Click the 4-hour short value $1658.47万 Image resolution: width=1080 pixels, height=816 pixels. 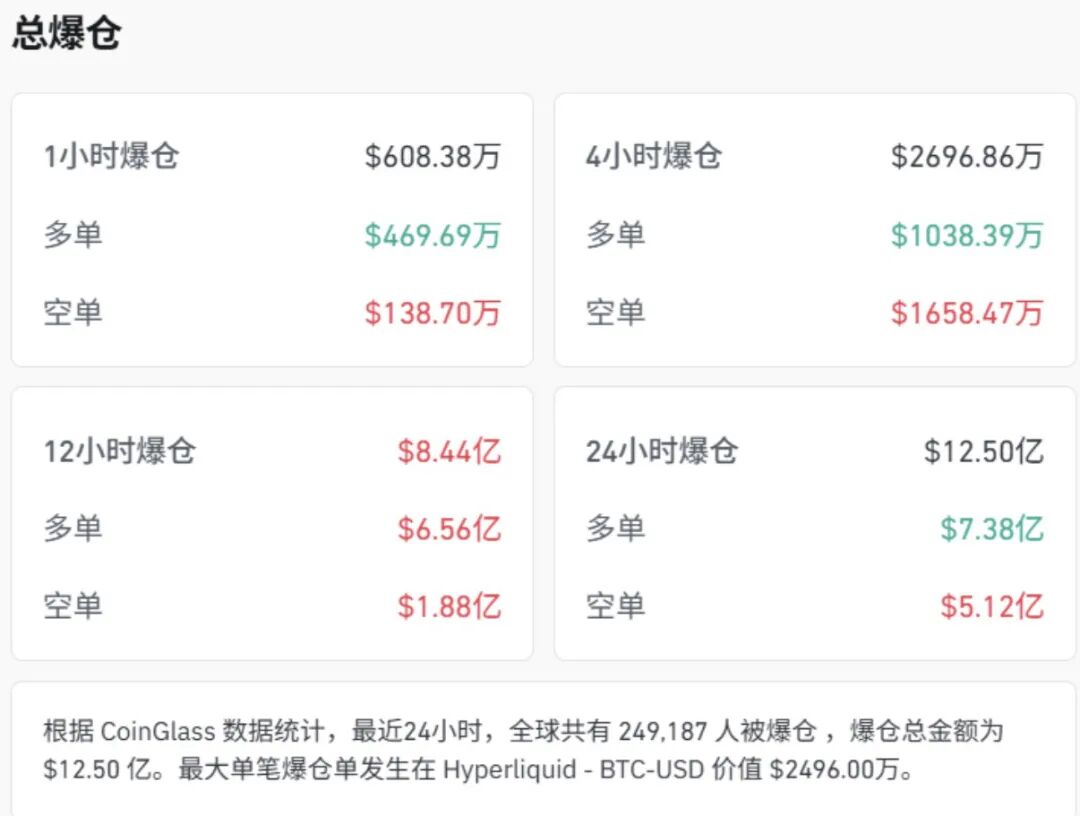coord(967,313)
